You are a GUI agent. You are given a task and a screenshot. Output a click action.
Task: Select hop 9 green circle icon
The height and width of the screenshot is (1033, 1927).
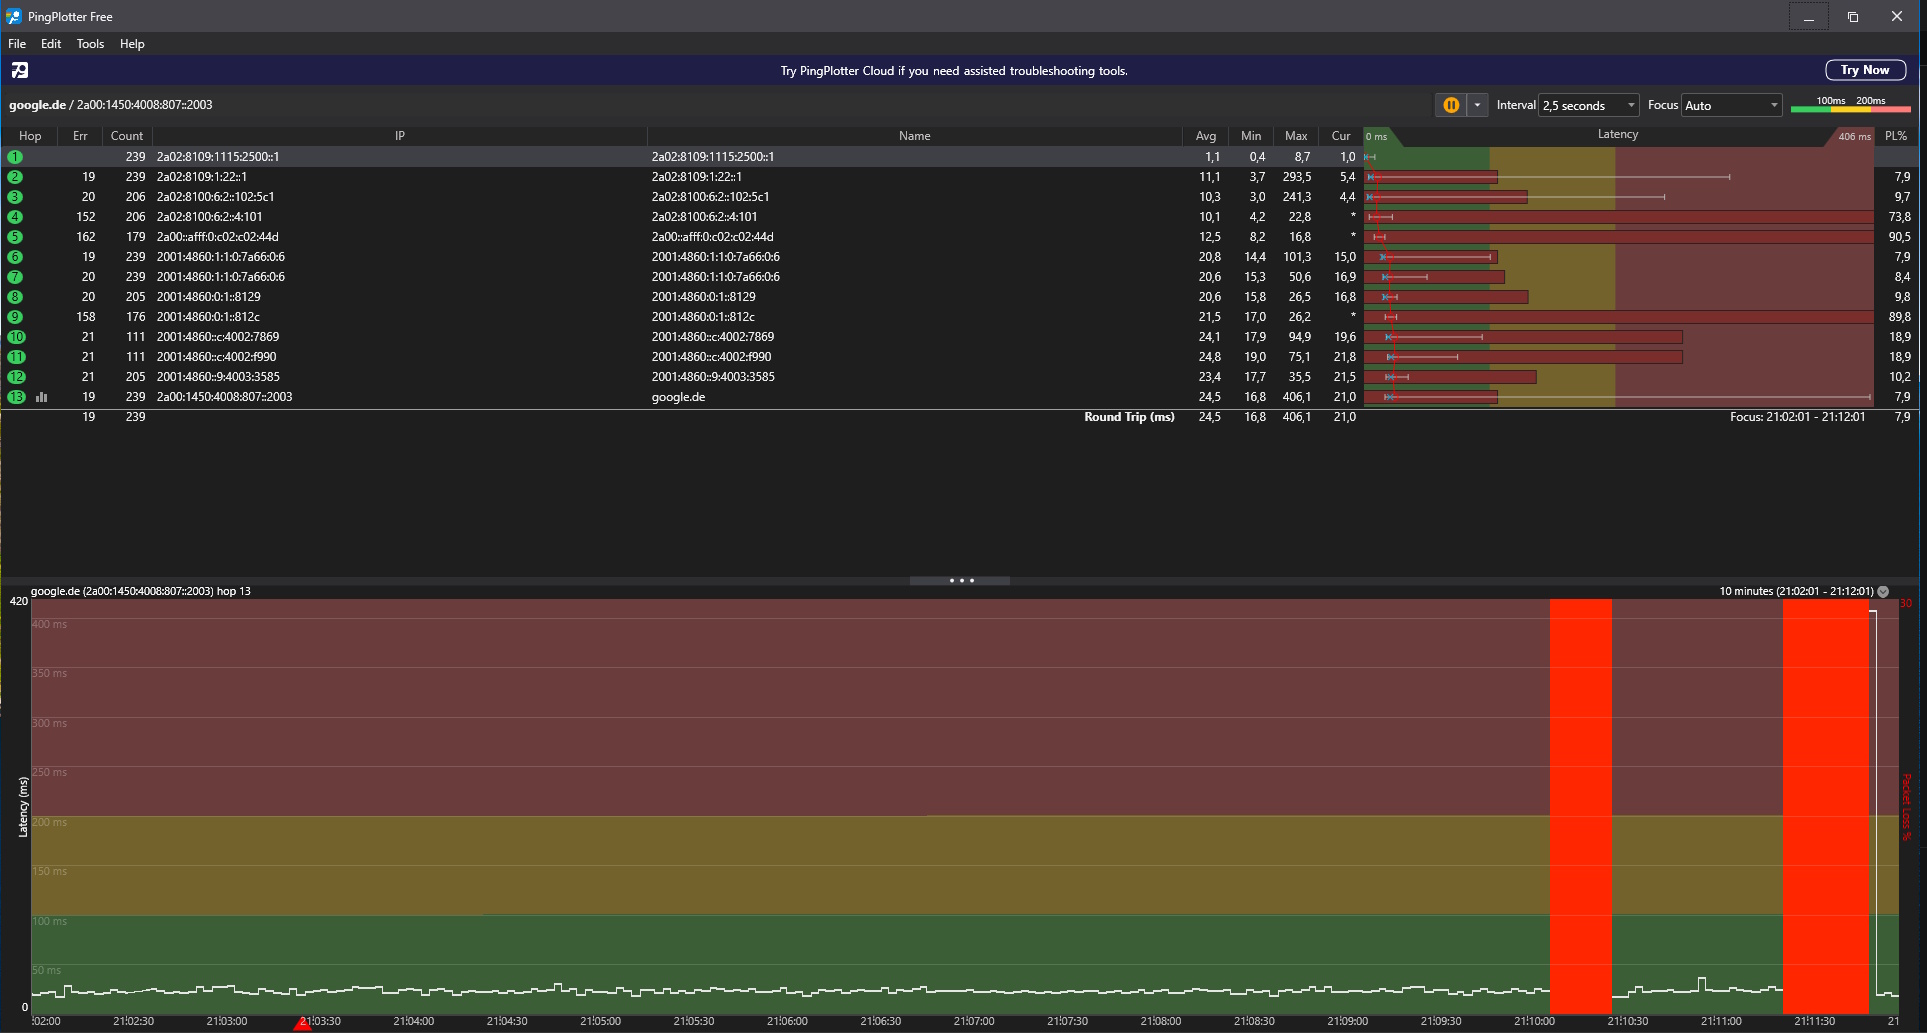click(x=15, y=317)
